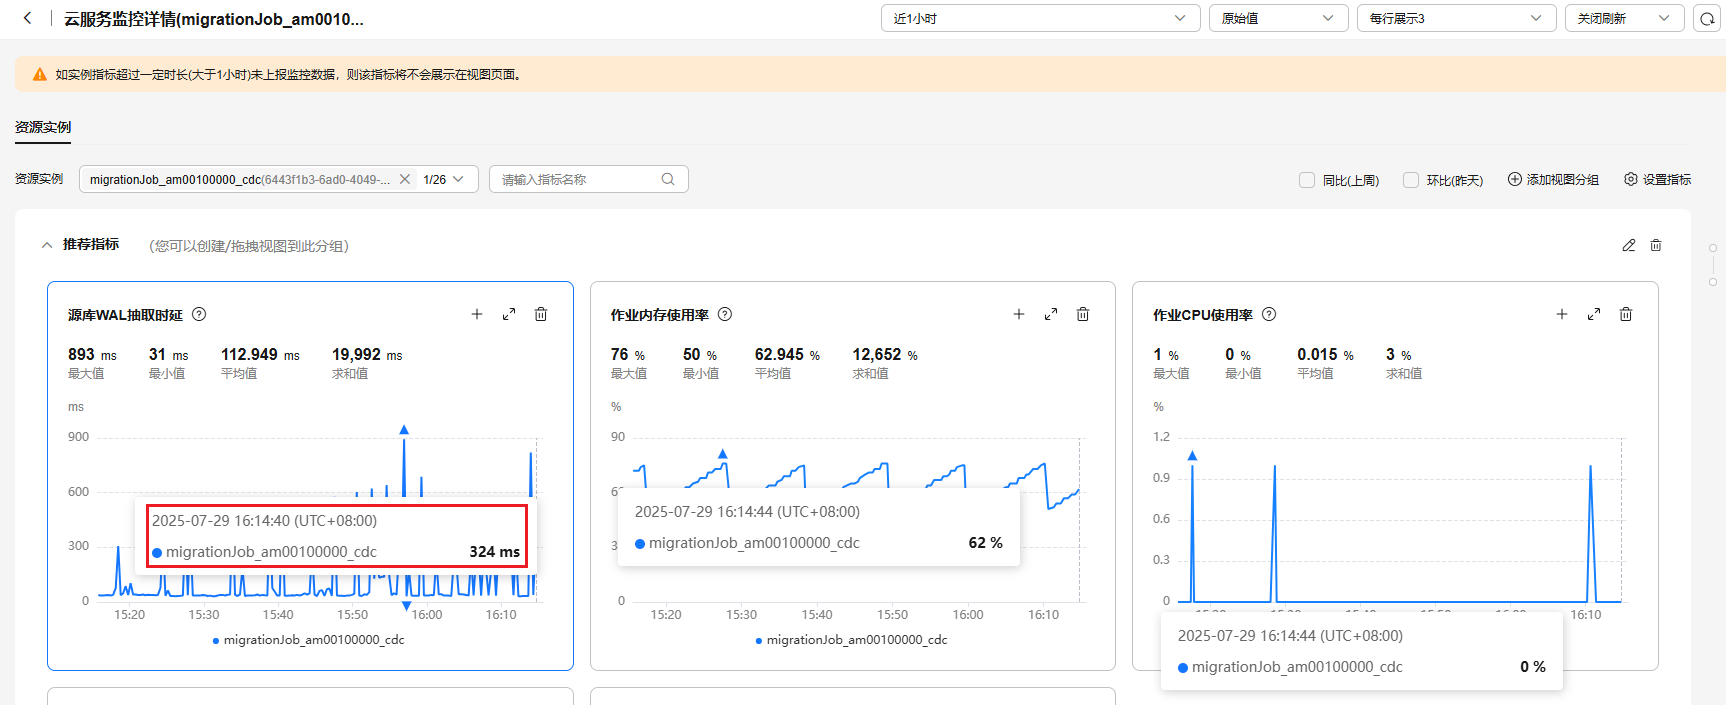Click the 324 ms value in WAL tooltip
The width and height of the screenshot is (1726, 705).
pos(495,552)
